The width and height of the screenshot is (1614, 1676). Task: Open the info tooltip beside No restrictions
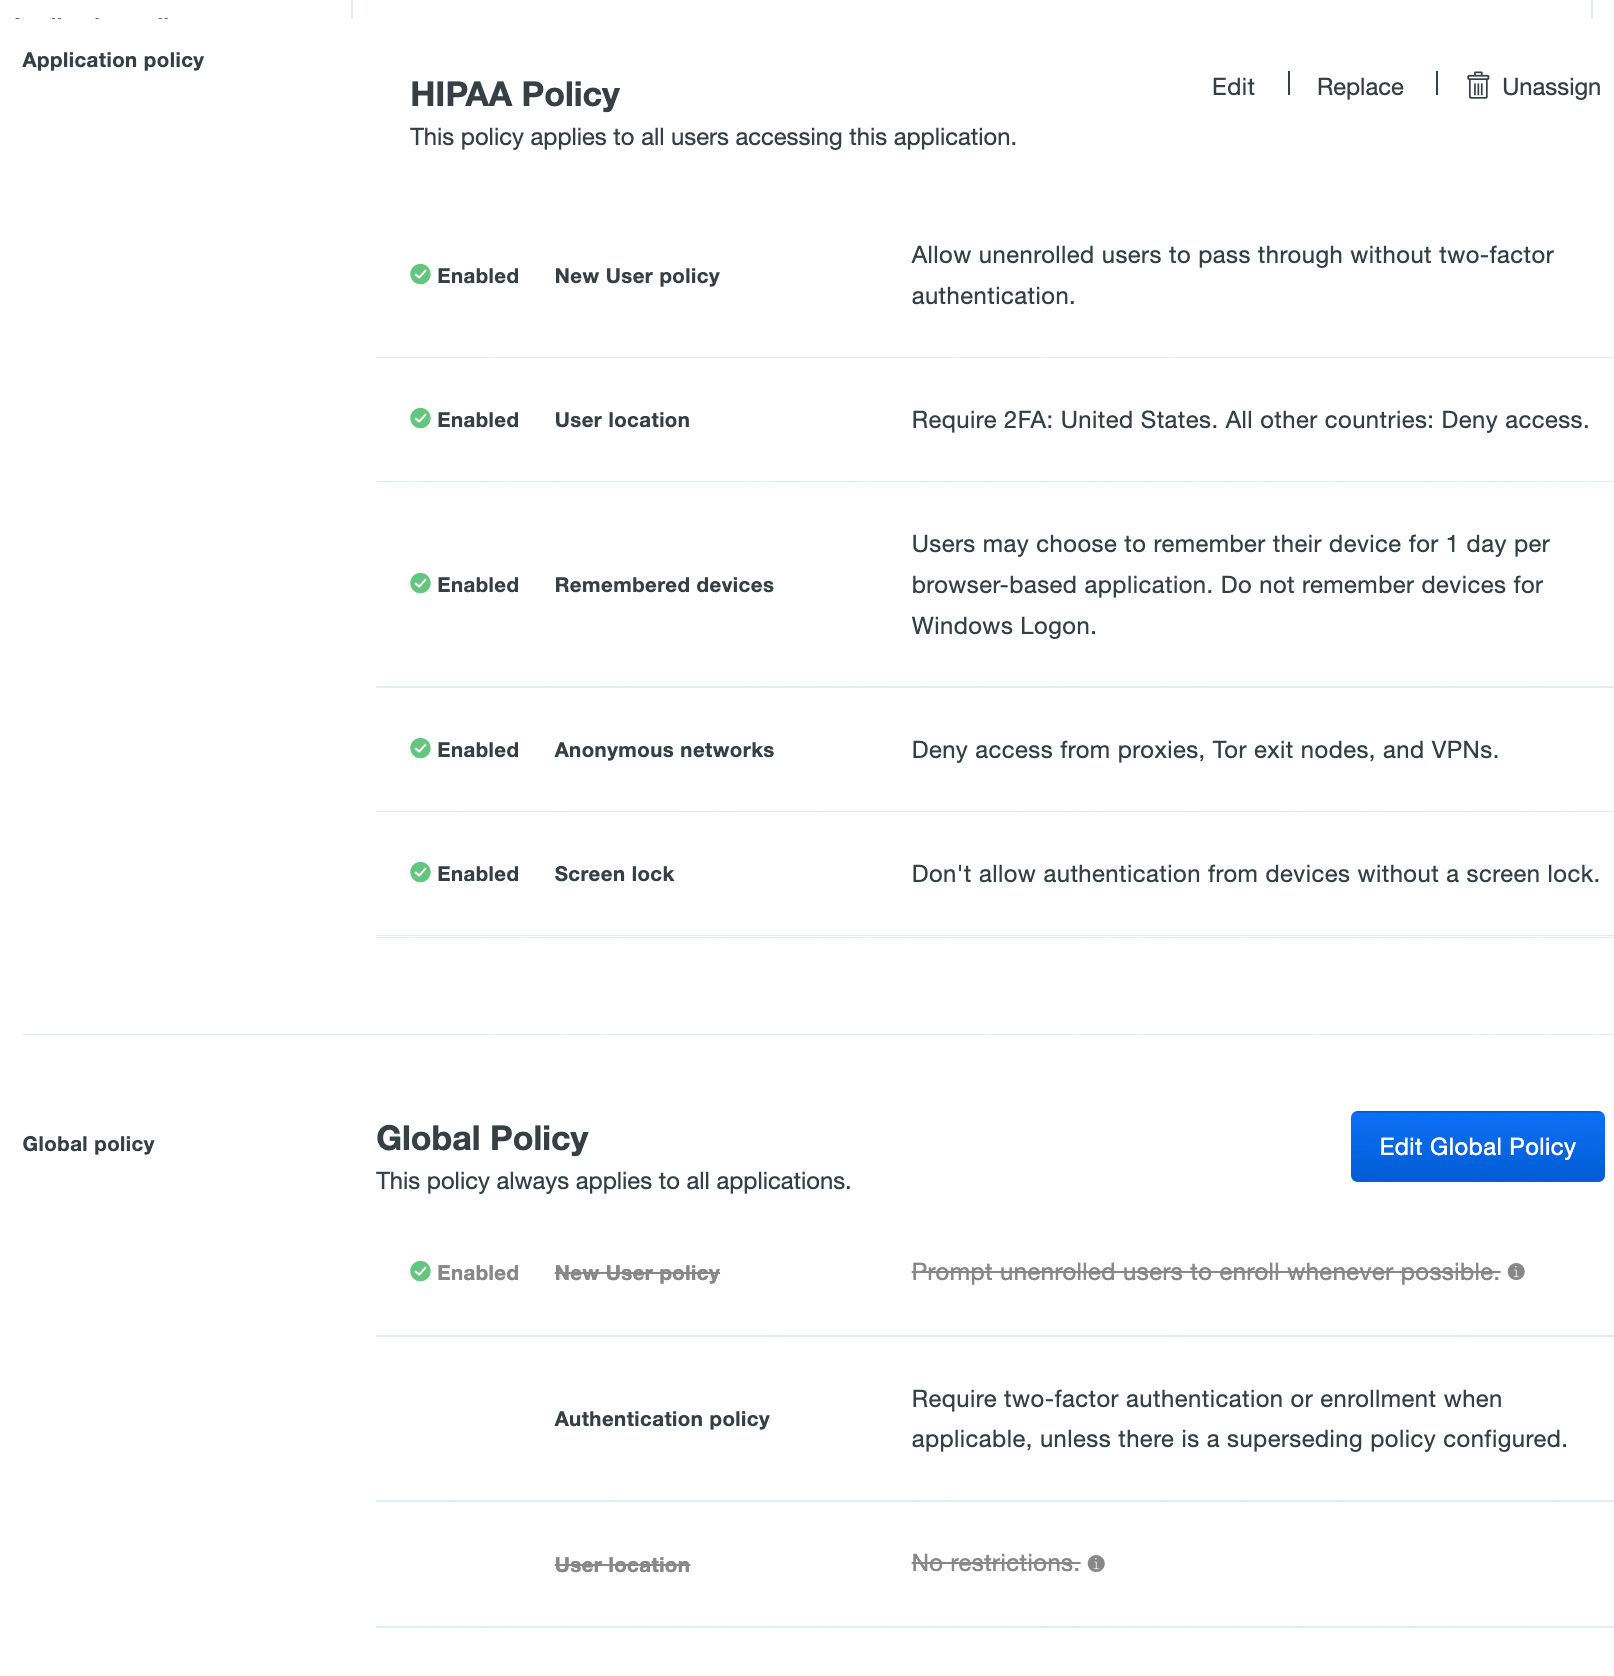tap(1096, 1562)
